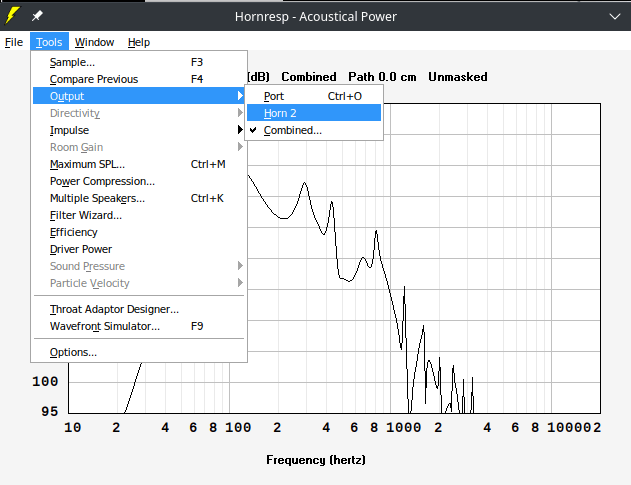Image resolution: width=631 pixels, height=485 pixels.
Task: Launch the Filter Wizard...
Action: click(x=139, y=215)
